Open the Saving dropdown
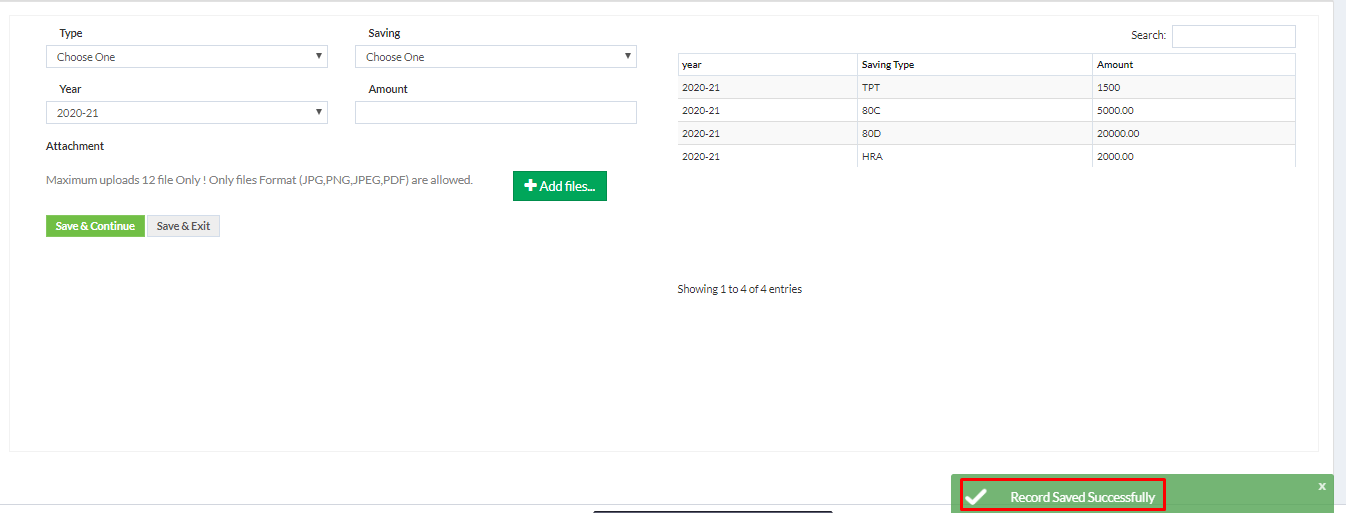 pyautogui.click(x=496, y=57)
